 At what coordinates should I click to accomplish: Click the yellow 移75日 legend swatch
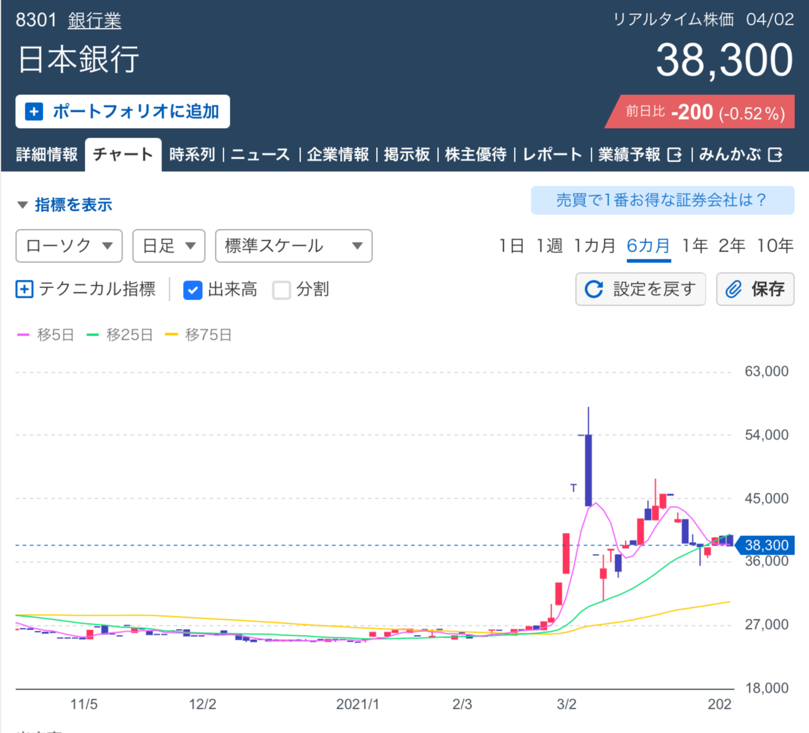click(x=171, y=335)
